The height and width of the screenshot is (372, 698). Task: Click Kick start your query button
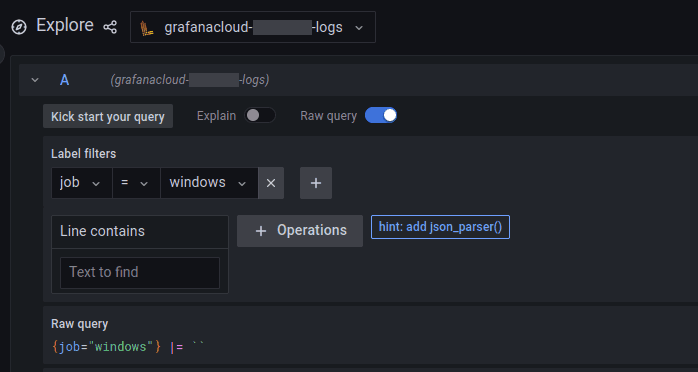click(108, 117)
